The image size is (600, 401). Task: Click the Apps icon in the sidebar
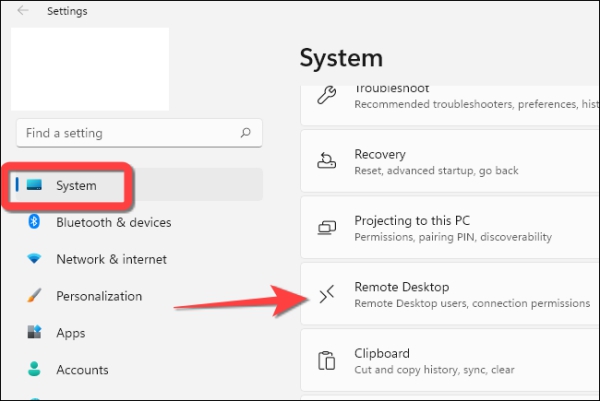click(x=35, y=333)
